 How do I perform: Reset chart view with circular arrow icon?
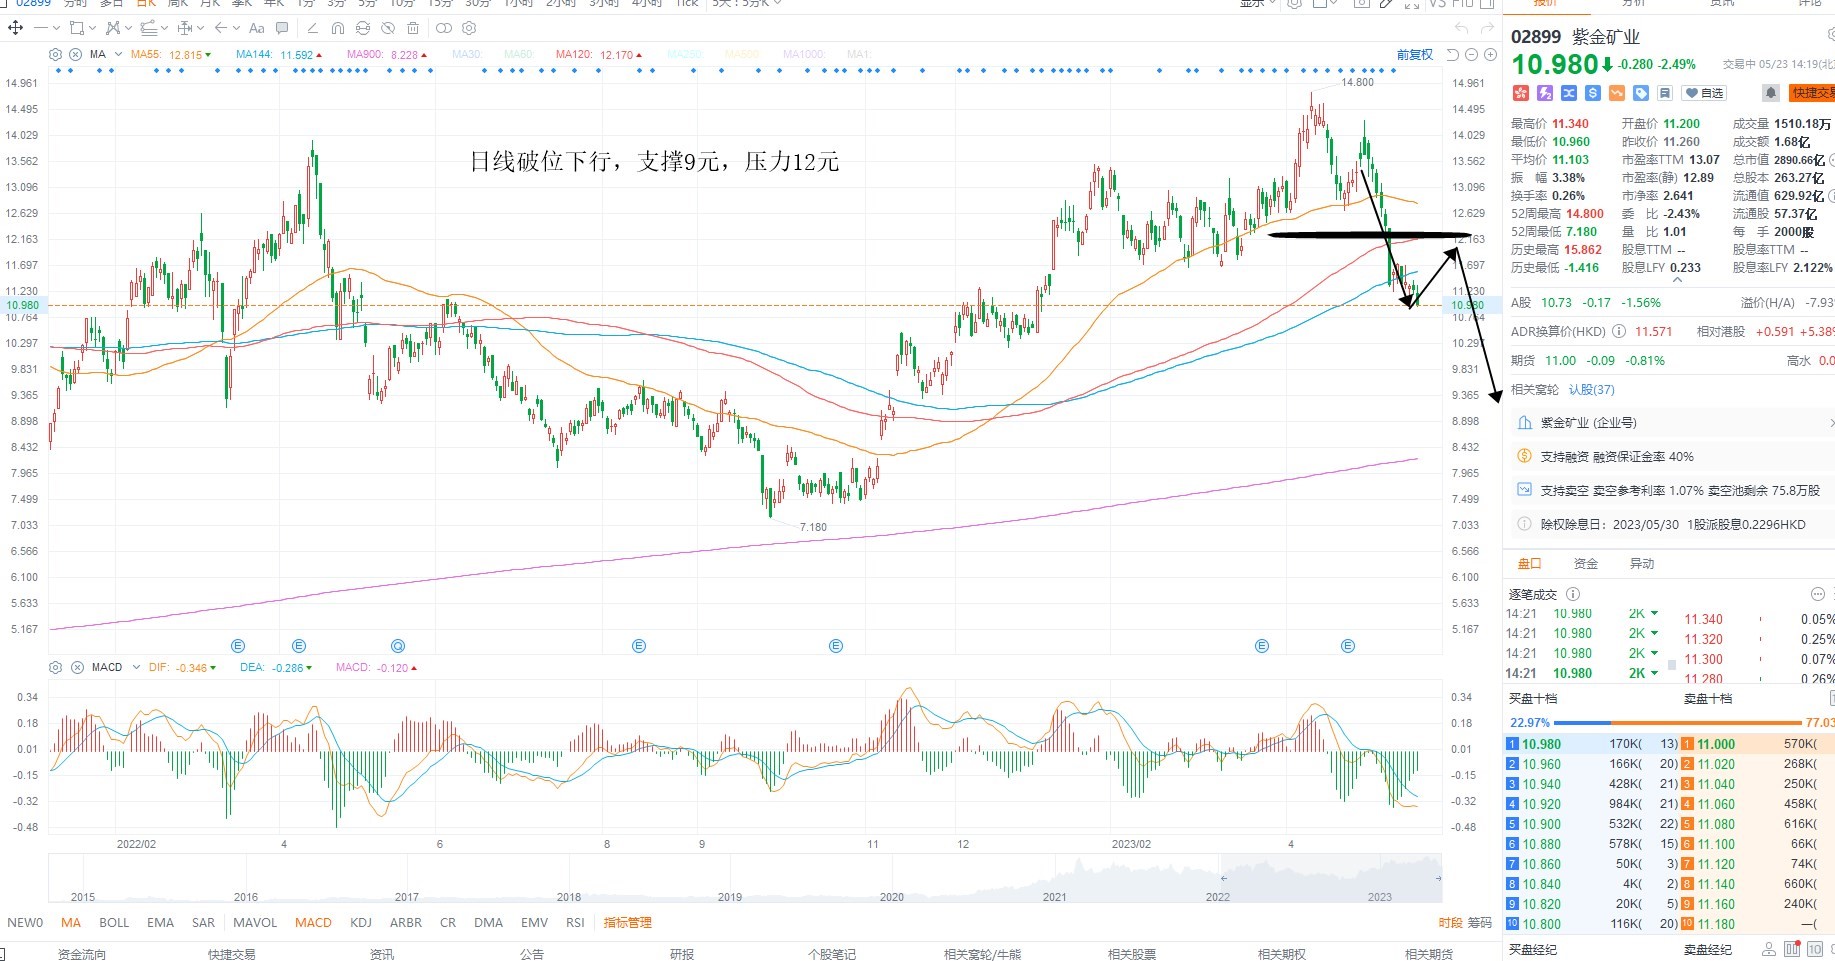coord(1453,54)
